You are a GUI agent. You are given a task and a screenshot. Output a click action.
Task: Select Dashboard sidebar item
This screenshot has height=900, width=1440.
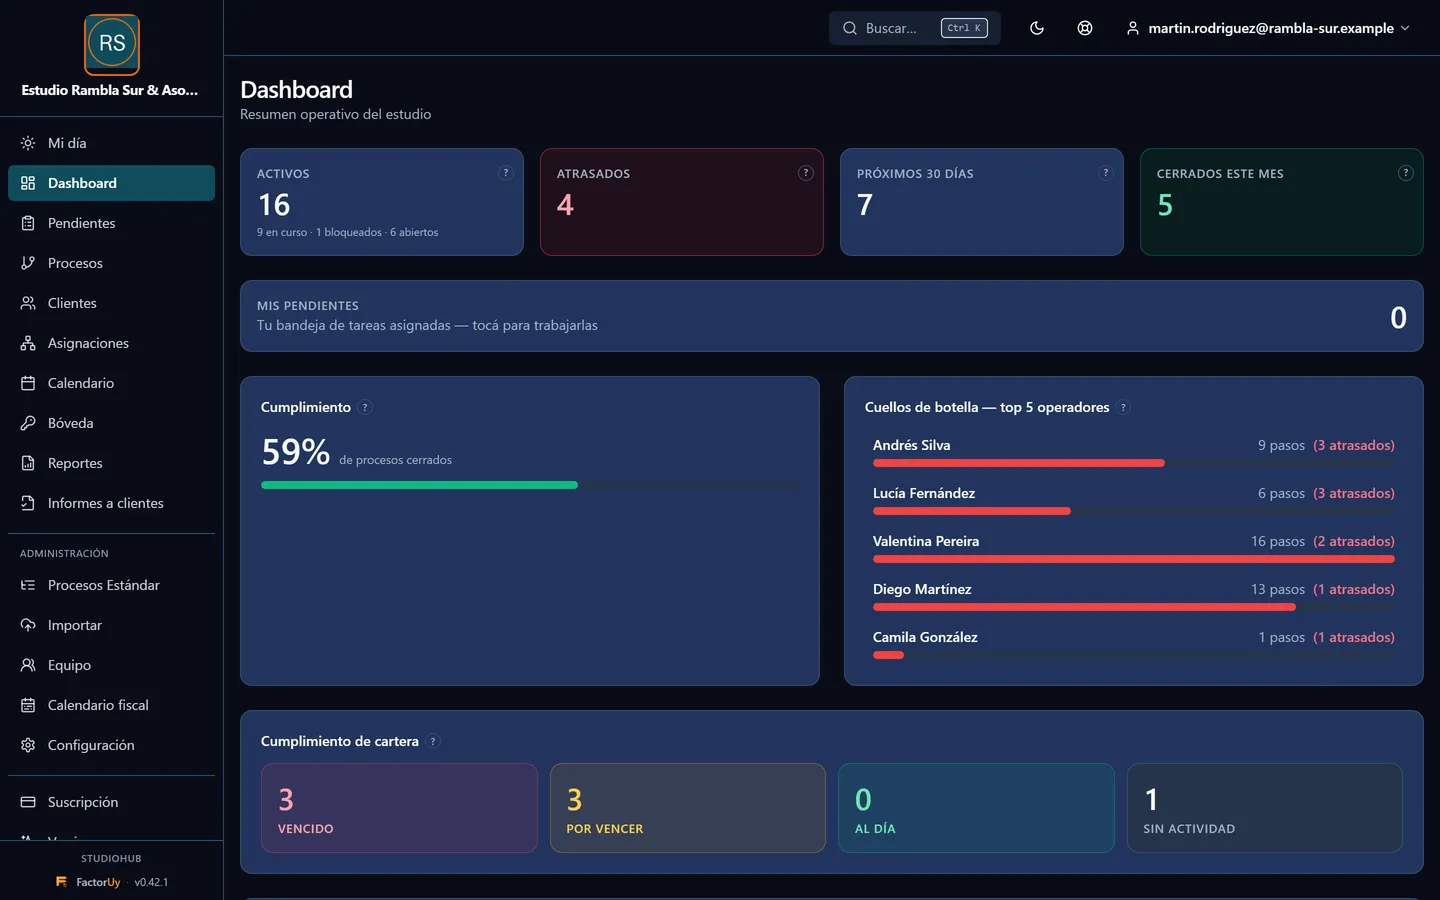pos(111,183)
